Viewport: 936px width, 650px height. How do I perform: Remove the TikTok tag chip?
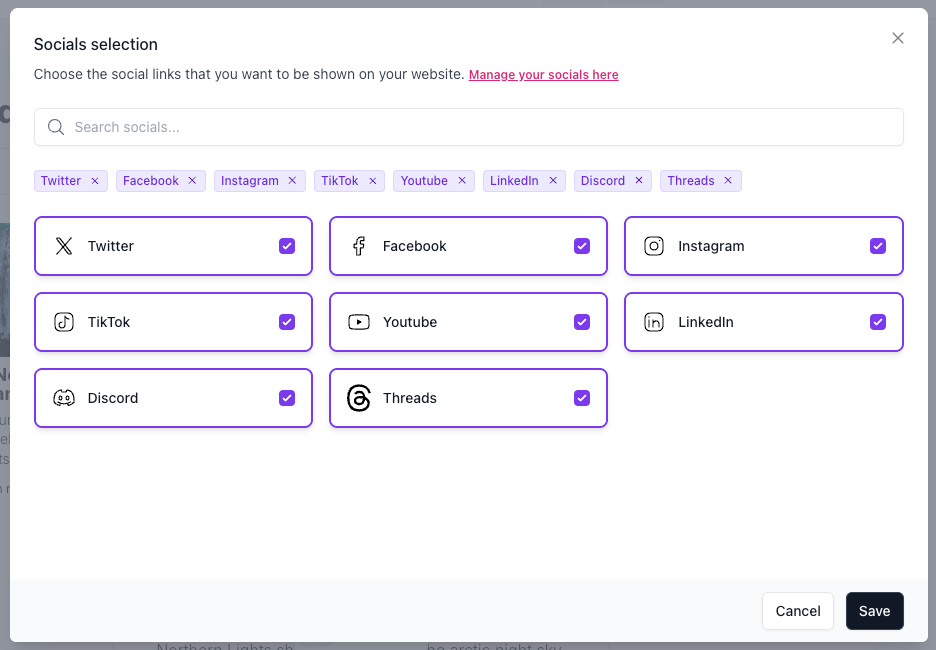tap(373, 181)
